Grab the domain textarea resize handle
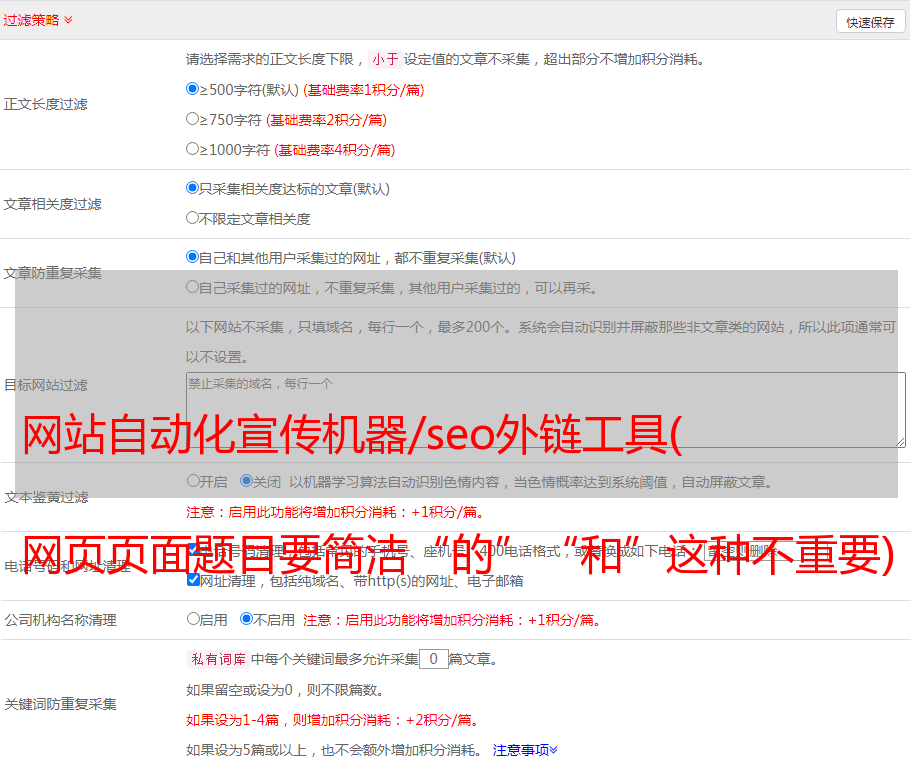This screenshot has height=768, width=912. (x=900, y=442)
